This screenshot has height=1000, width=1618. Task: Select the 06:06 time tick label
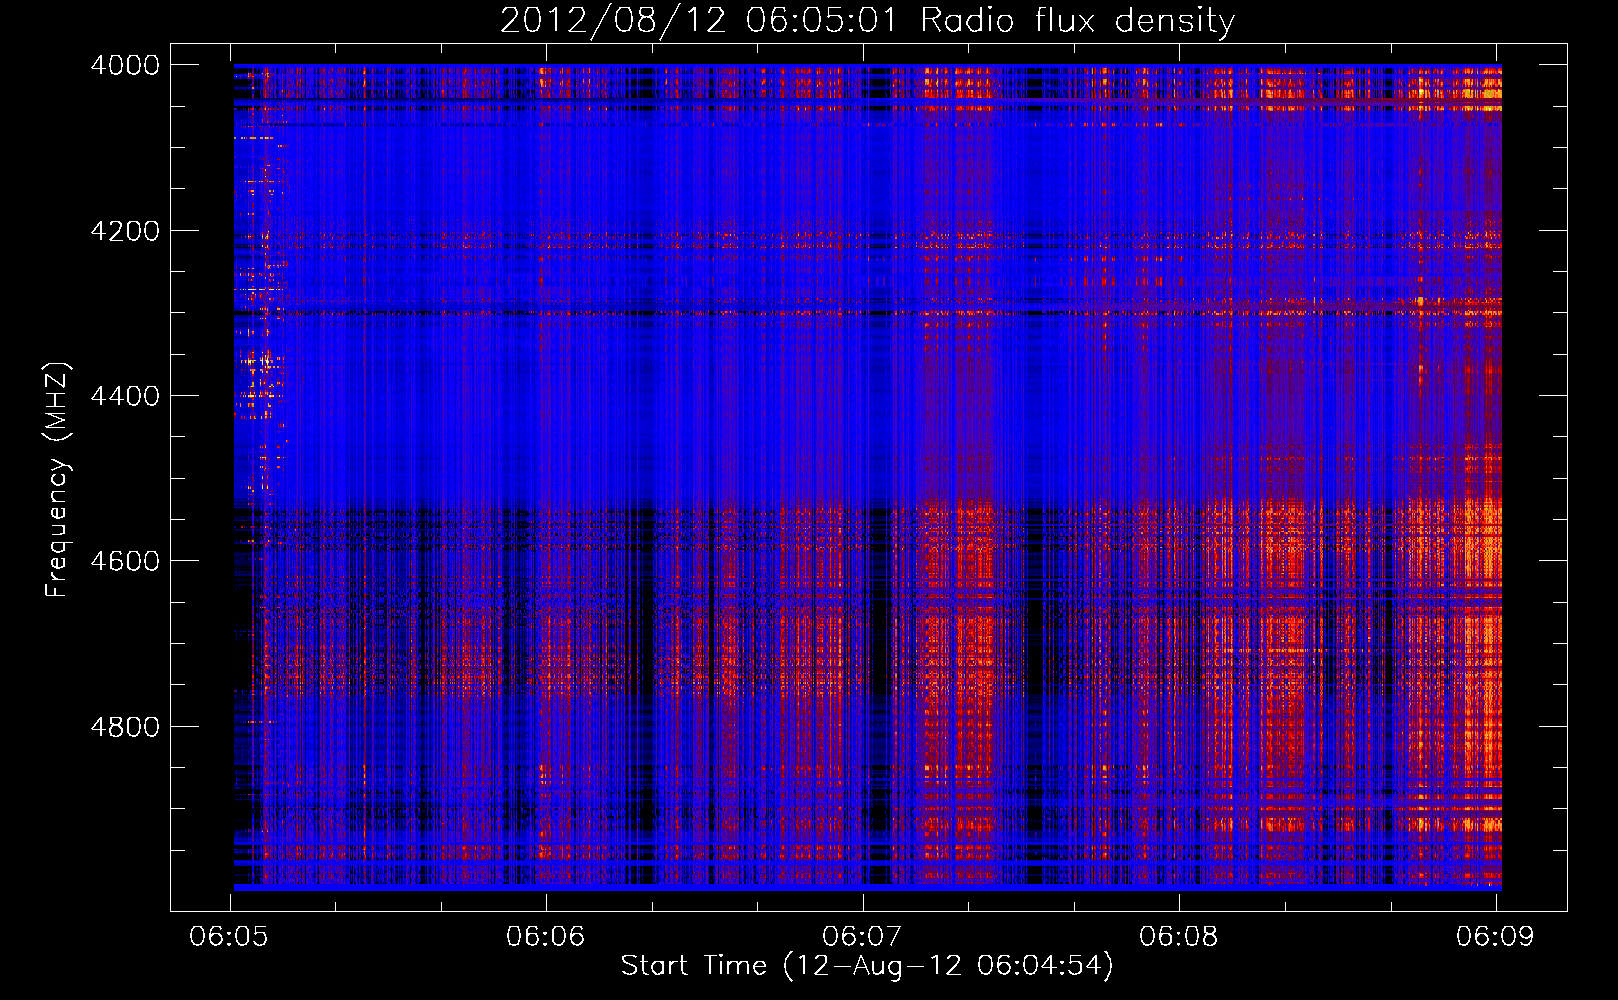tap(545, 937)
